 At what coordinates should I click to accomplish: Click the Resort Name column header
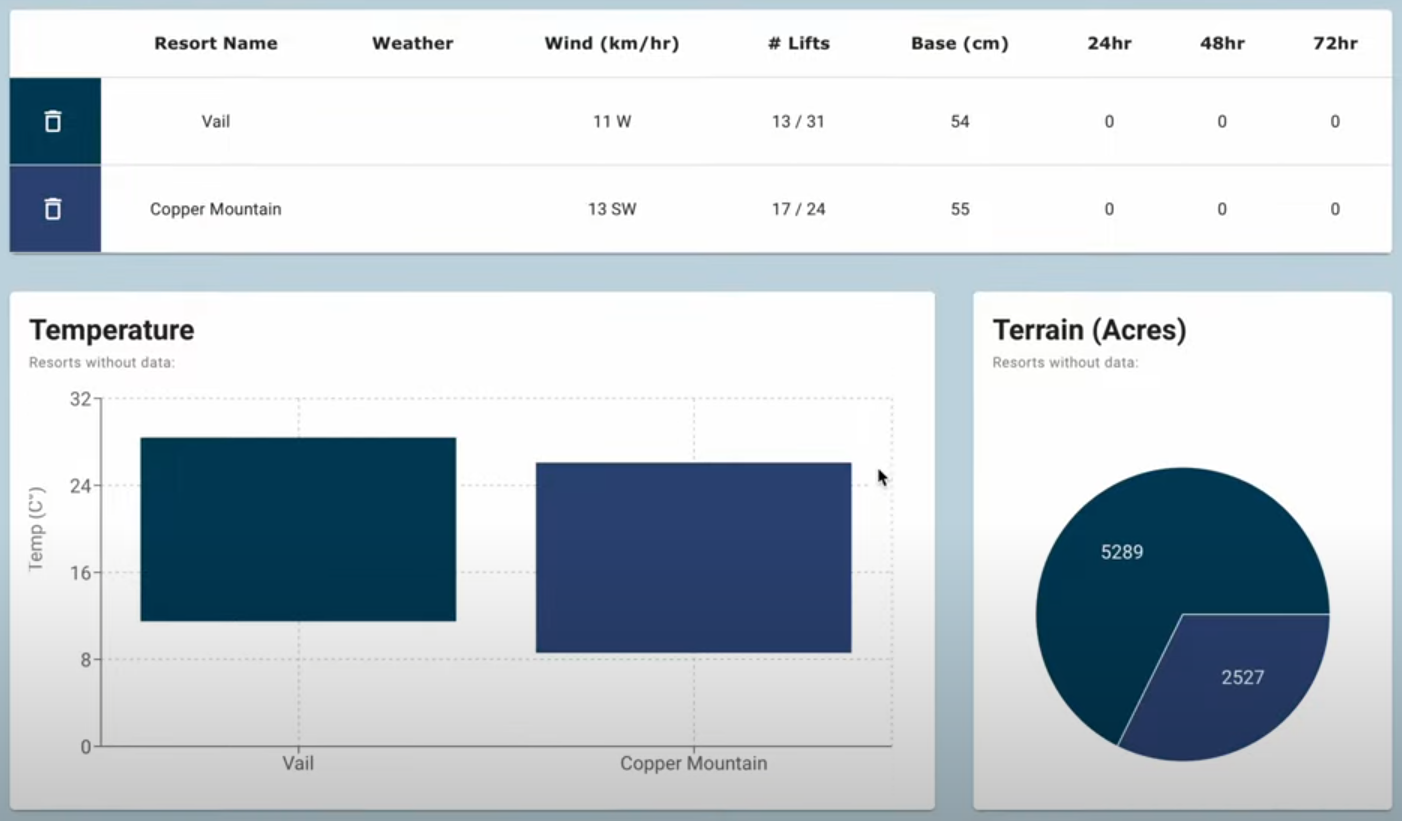[216, 43]
